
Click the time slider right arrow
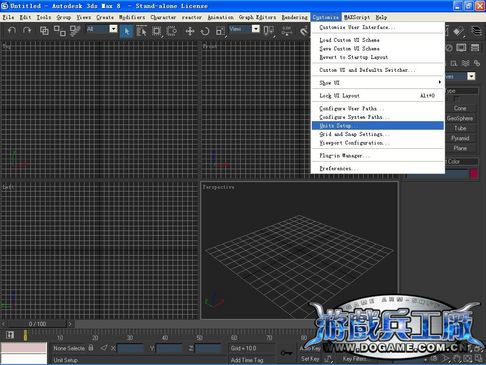[70, 324]
